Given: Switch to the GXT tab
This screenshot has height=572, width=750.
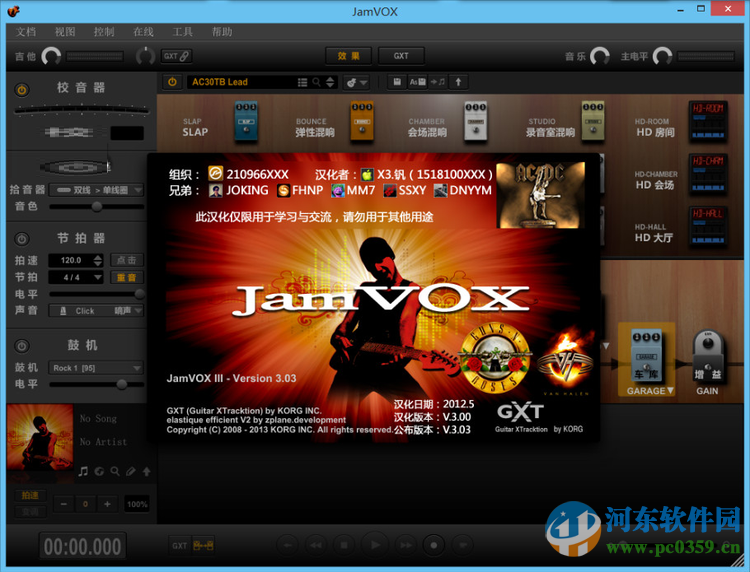Looking at the screenshot, I should tap(401, 56).
